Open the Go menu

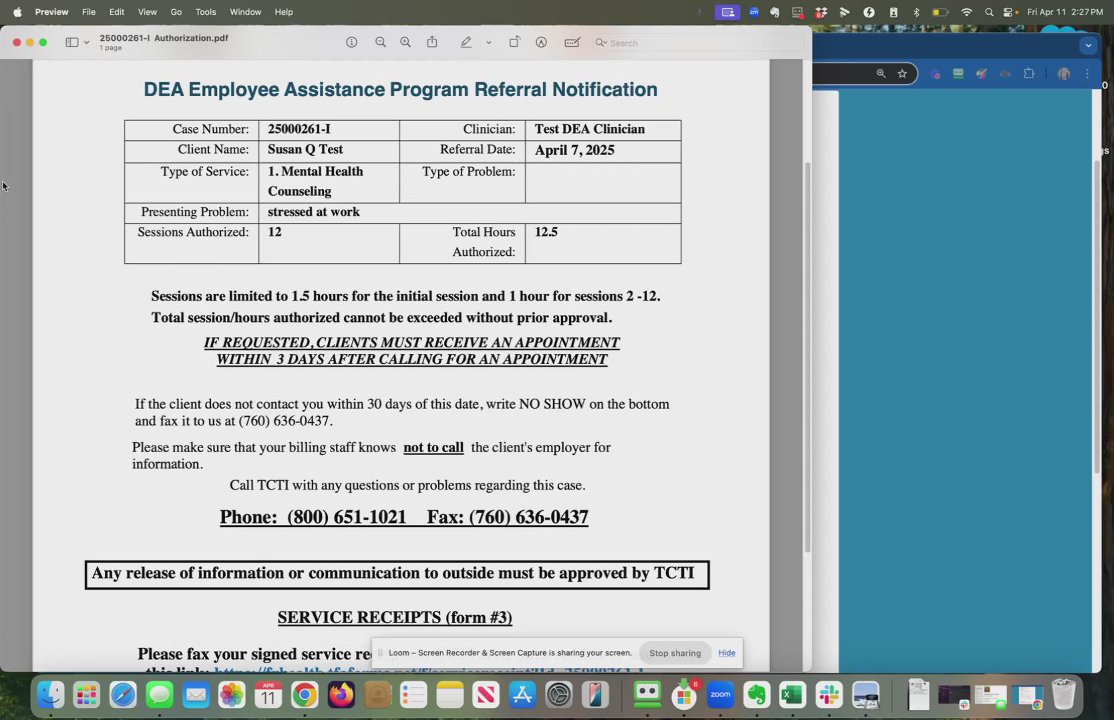pyautogui.click(x=176, y=12)
